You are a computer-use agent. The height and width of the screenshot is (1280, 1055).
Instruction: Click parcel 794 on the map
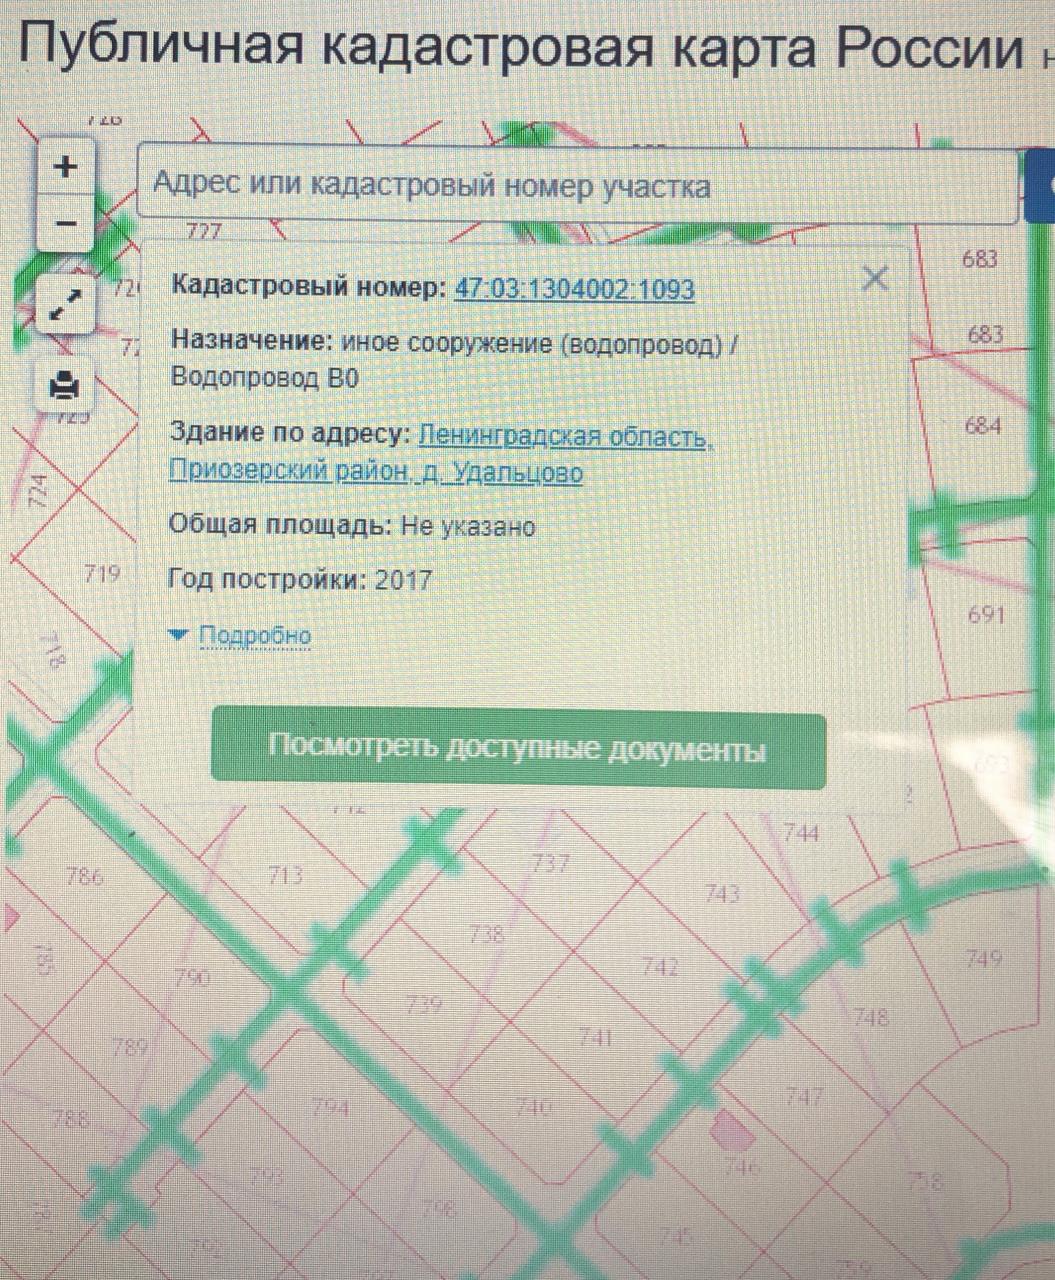pyautogui.click(x=330, y=1108)
